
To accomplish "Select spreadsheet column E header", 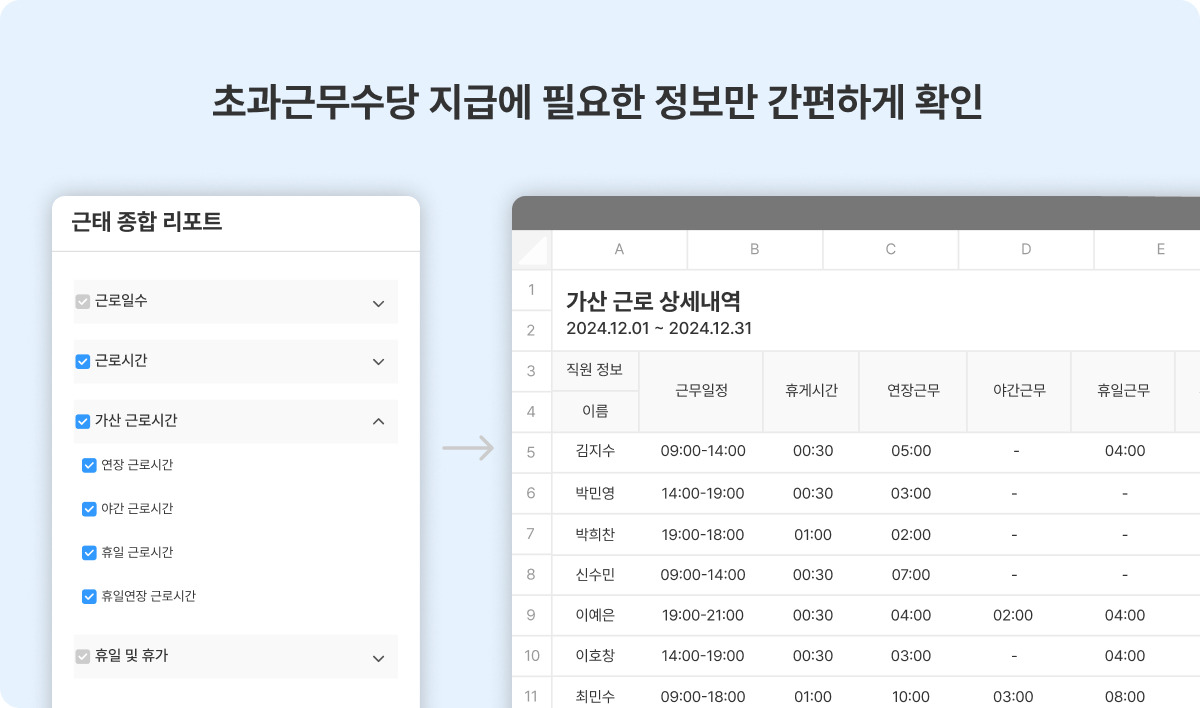I will point(1148,249).
